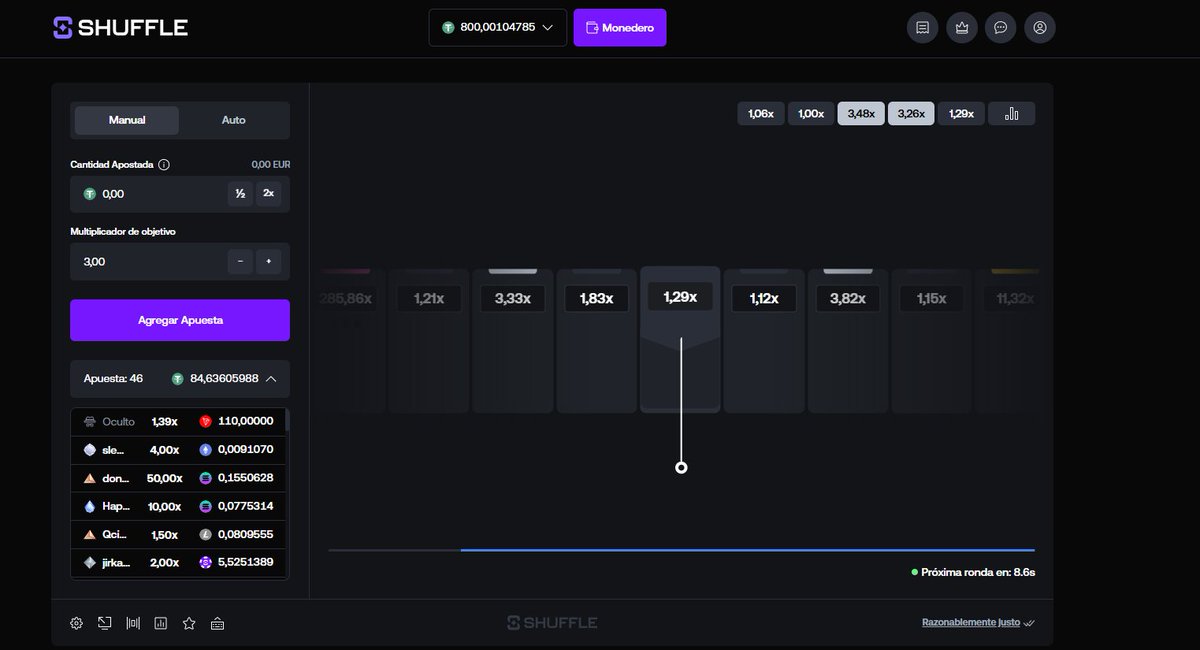The width and height of the screenshot is (1200, 650).
Task: Open the bets list icon in the header
Action: [x=922, y=28]
